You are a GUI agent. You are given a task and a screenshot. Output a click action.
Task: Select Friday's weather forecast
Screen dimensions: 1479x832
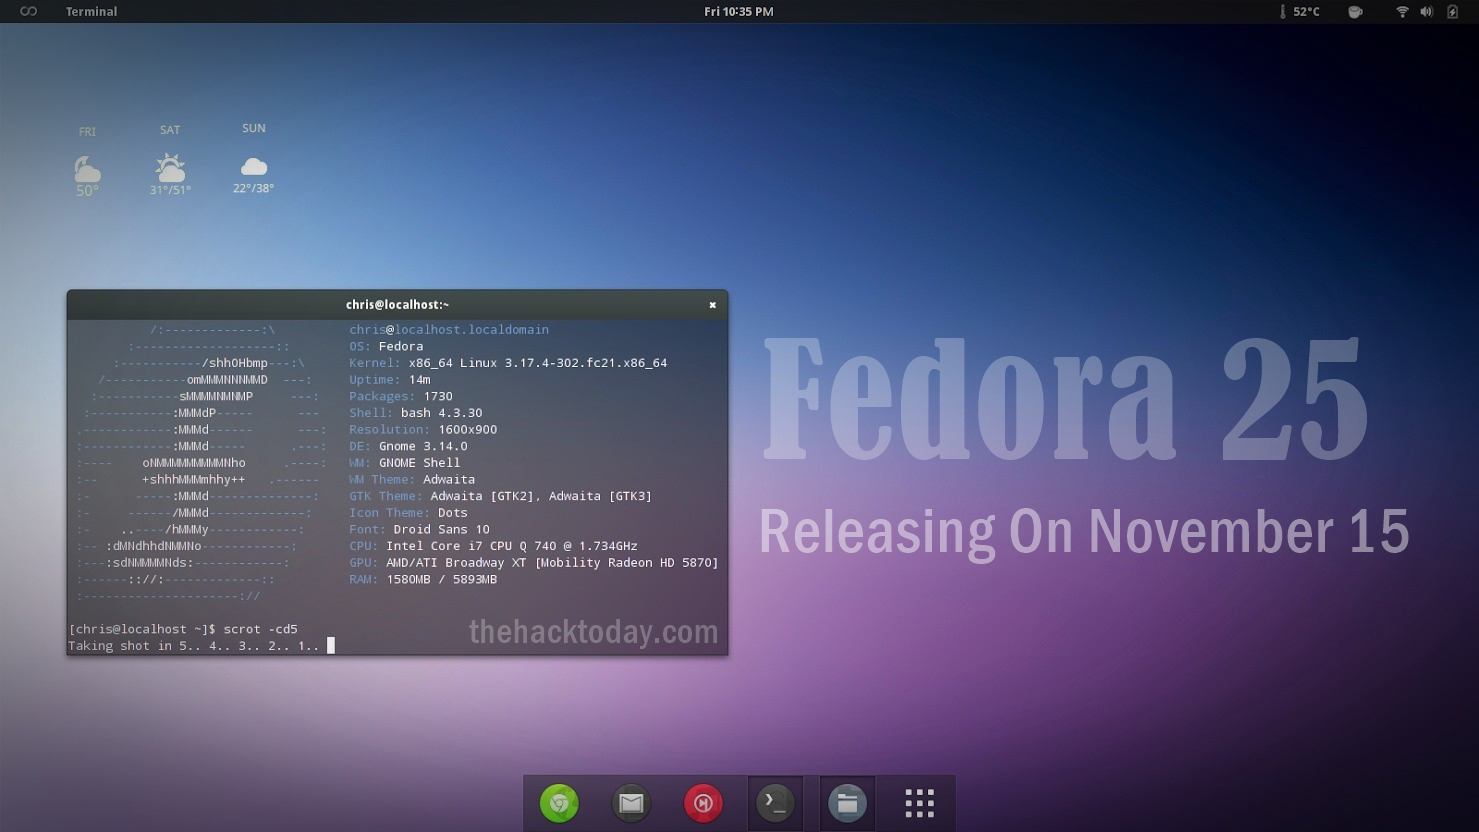pos(87,168)
